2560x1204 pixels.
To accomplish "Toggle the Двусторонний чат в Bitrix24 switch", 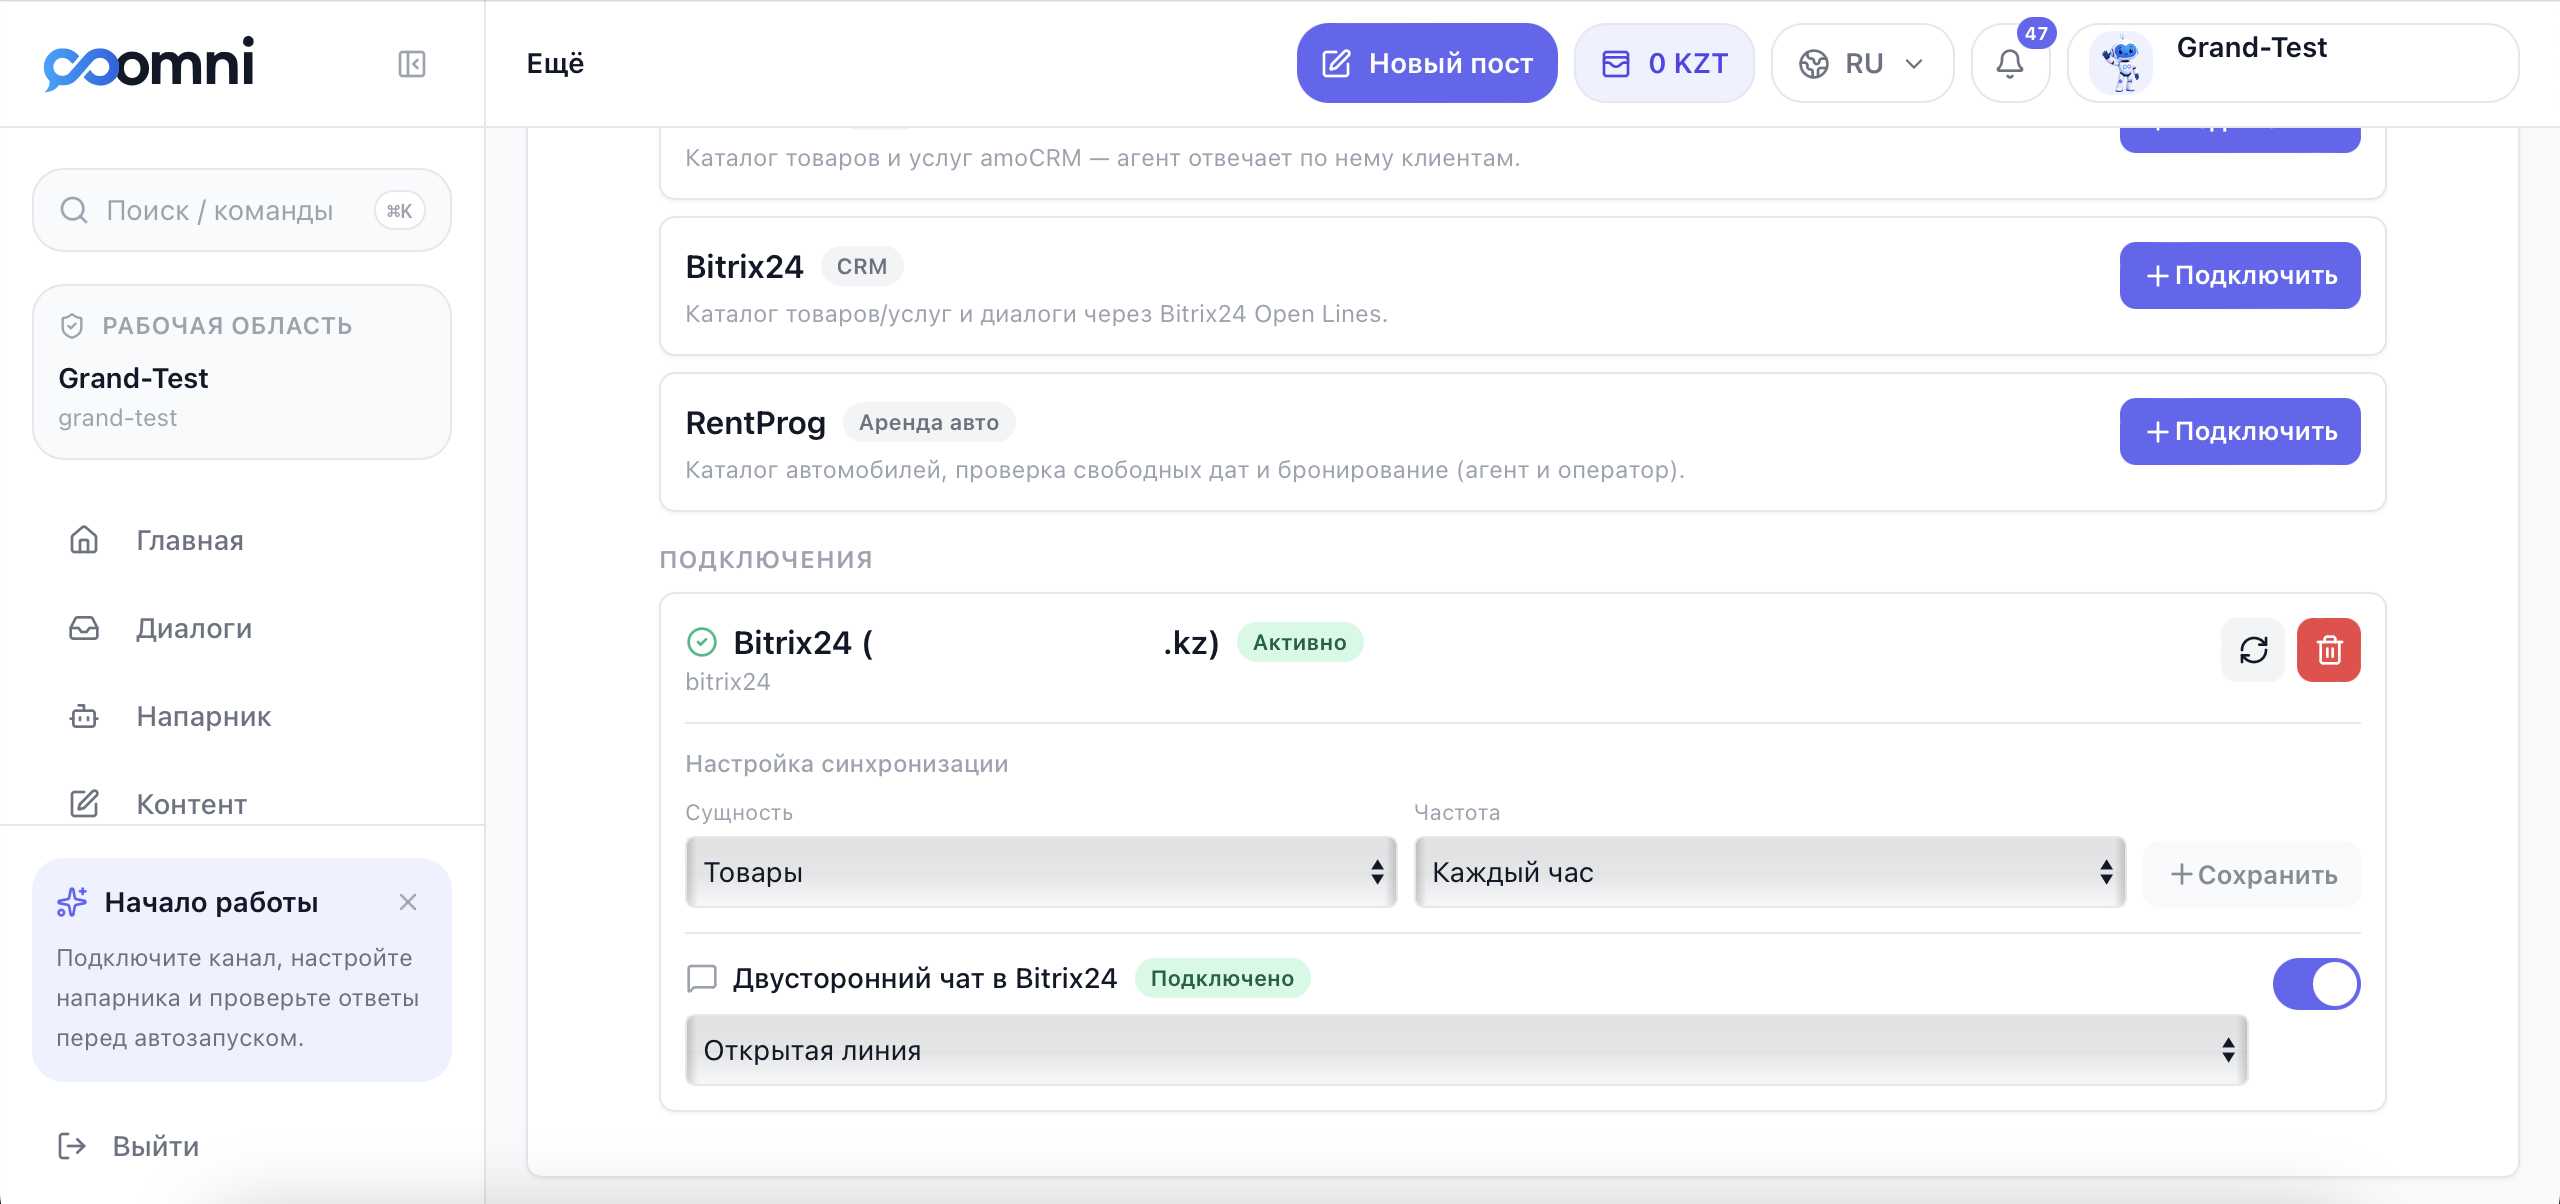I will (2316, 984).
